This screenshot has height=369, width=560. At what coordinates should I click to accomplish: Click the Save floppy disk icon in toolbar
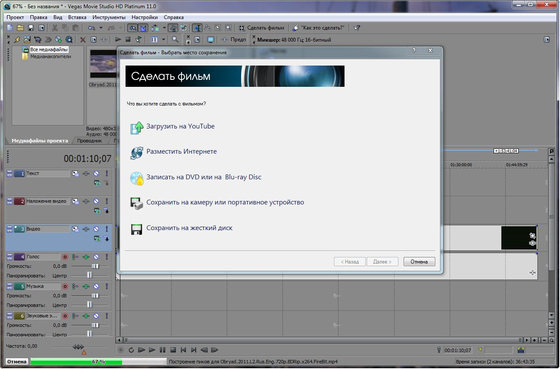point(31,28)
